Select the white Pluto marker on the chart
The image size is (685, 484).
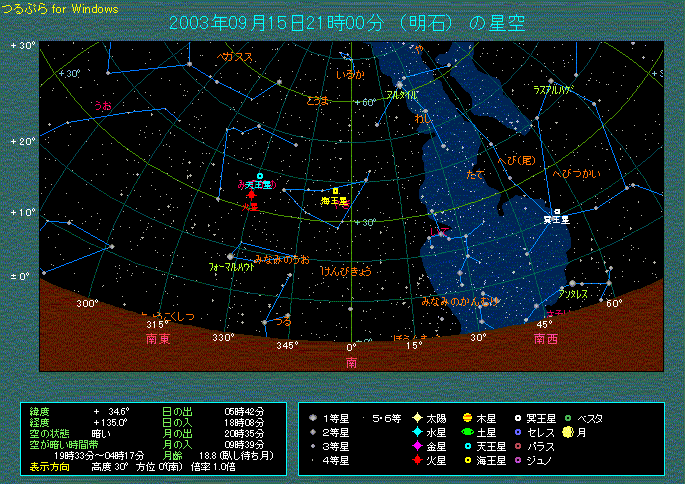tap(557, 211)
